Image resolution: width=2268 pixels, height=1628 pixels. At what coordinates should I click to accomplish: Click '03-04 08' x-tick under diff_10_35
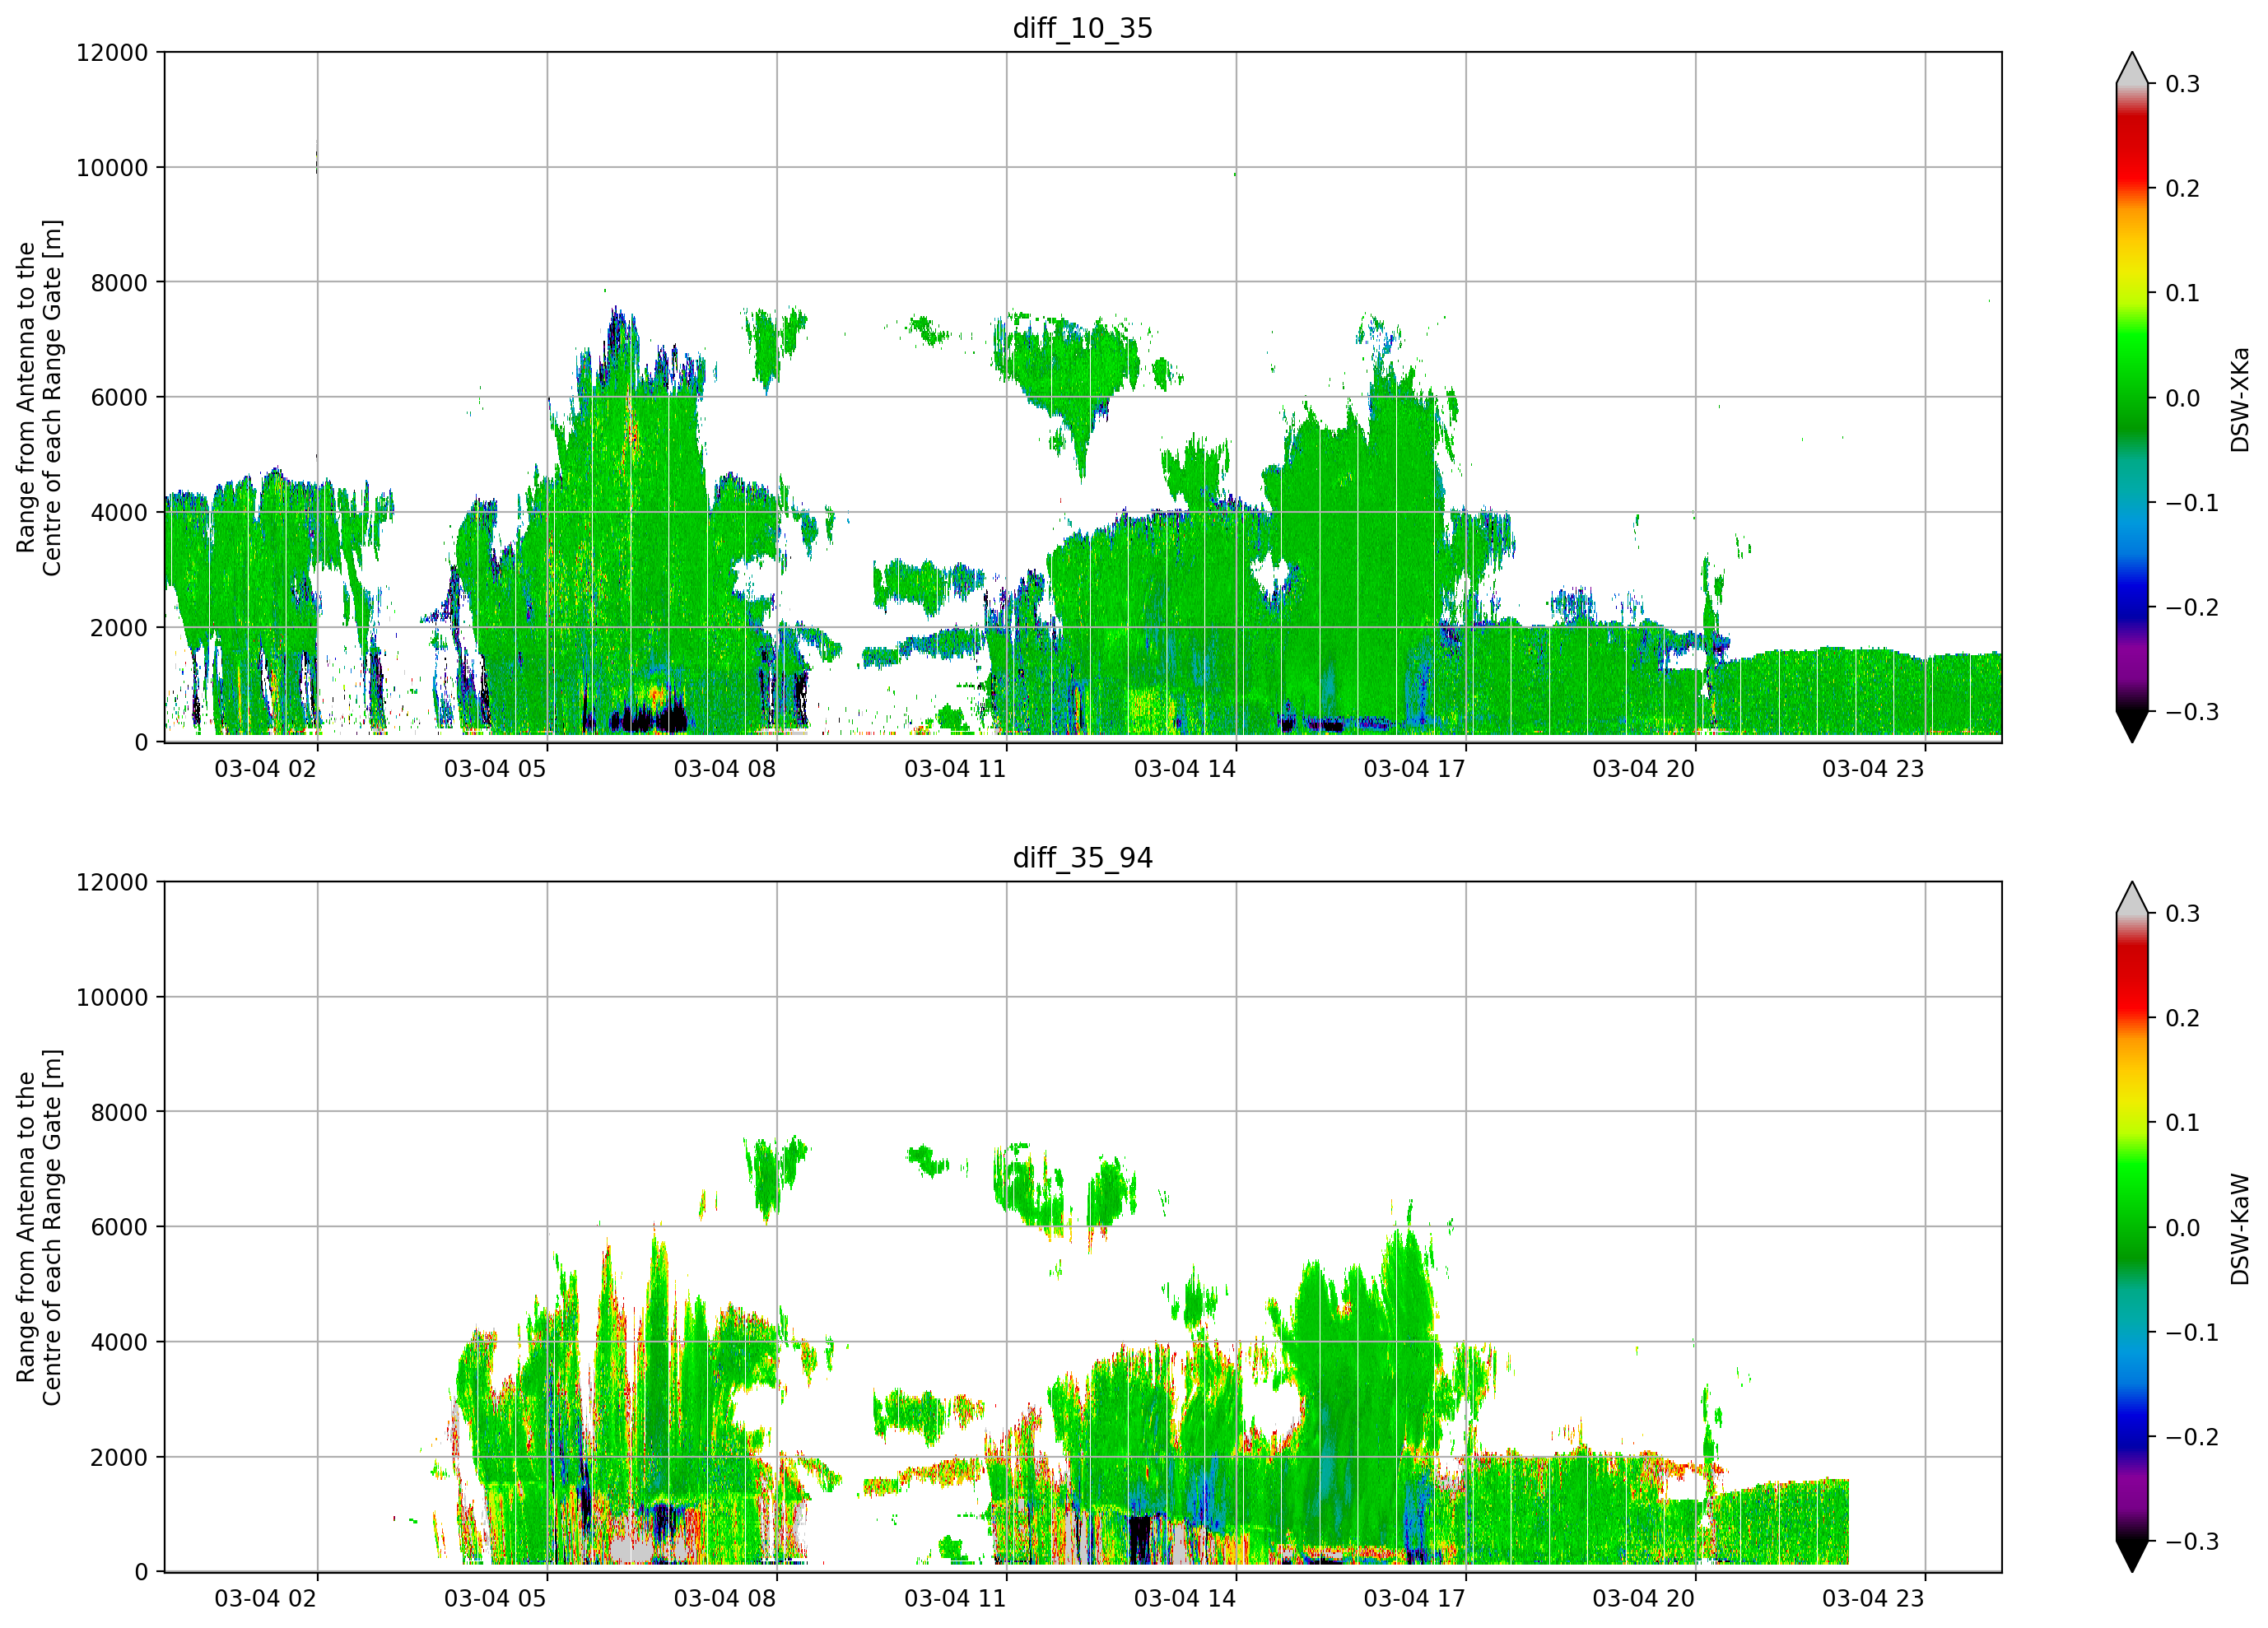725,769
